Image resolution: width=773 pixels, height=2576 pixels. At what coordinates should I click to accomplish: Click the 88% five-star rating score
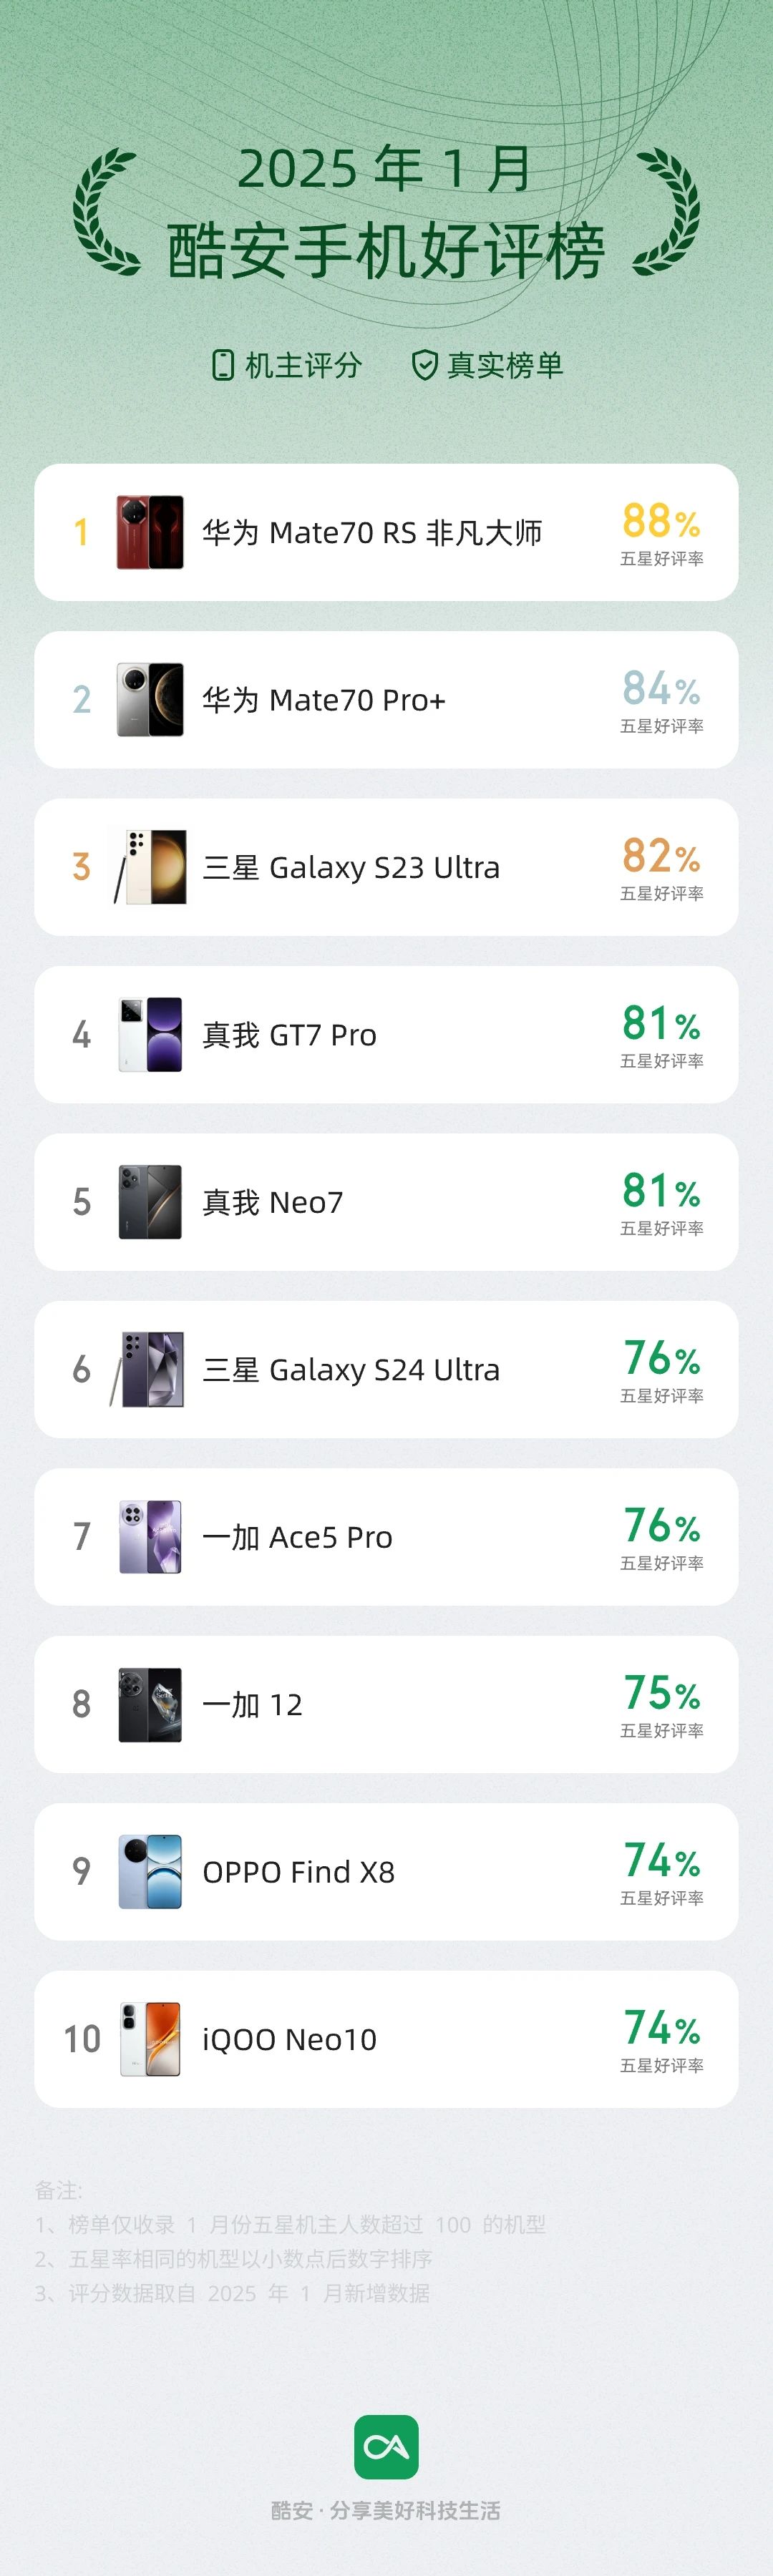coord(661,521)
